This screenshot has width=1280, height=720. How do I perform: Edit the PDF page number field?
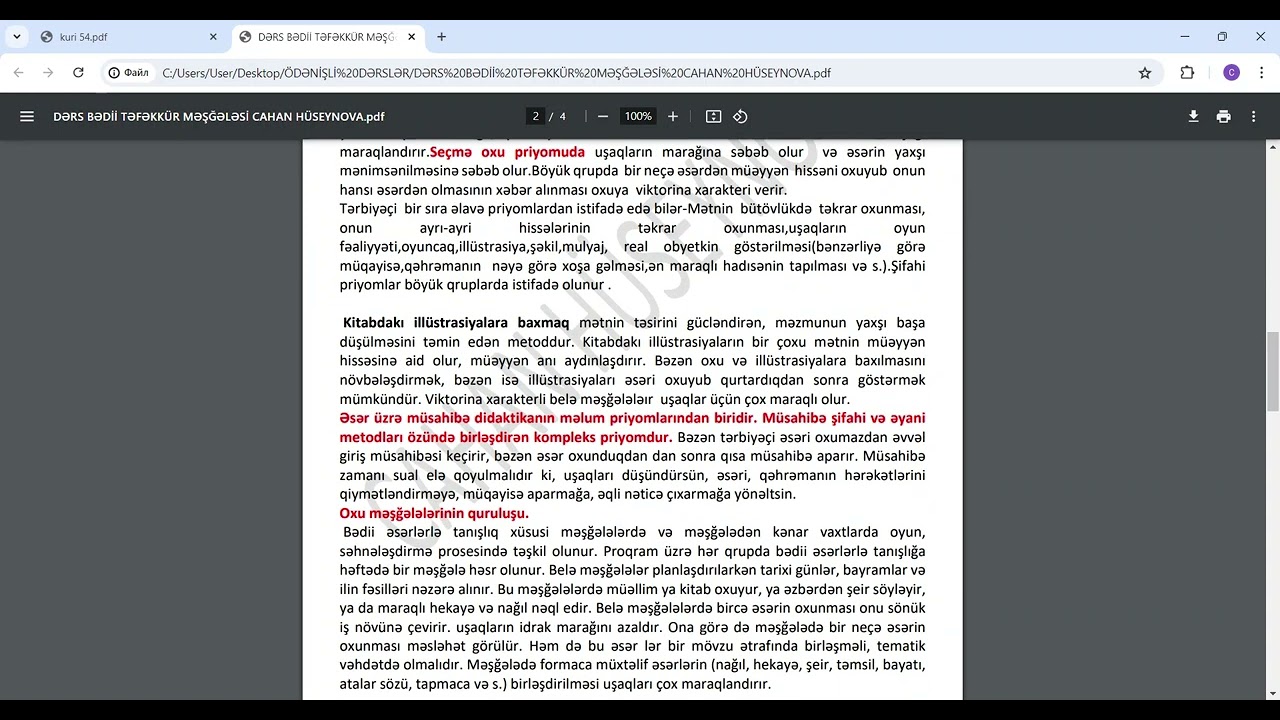click(536, 116)
